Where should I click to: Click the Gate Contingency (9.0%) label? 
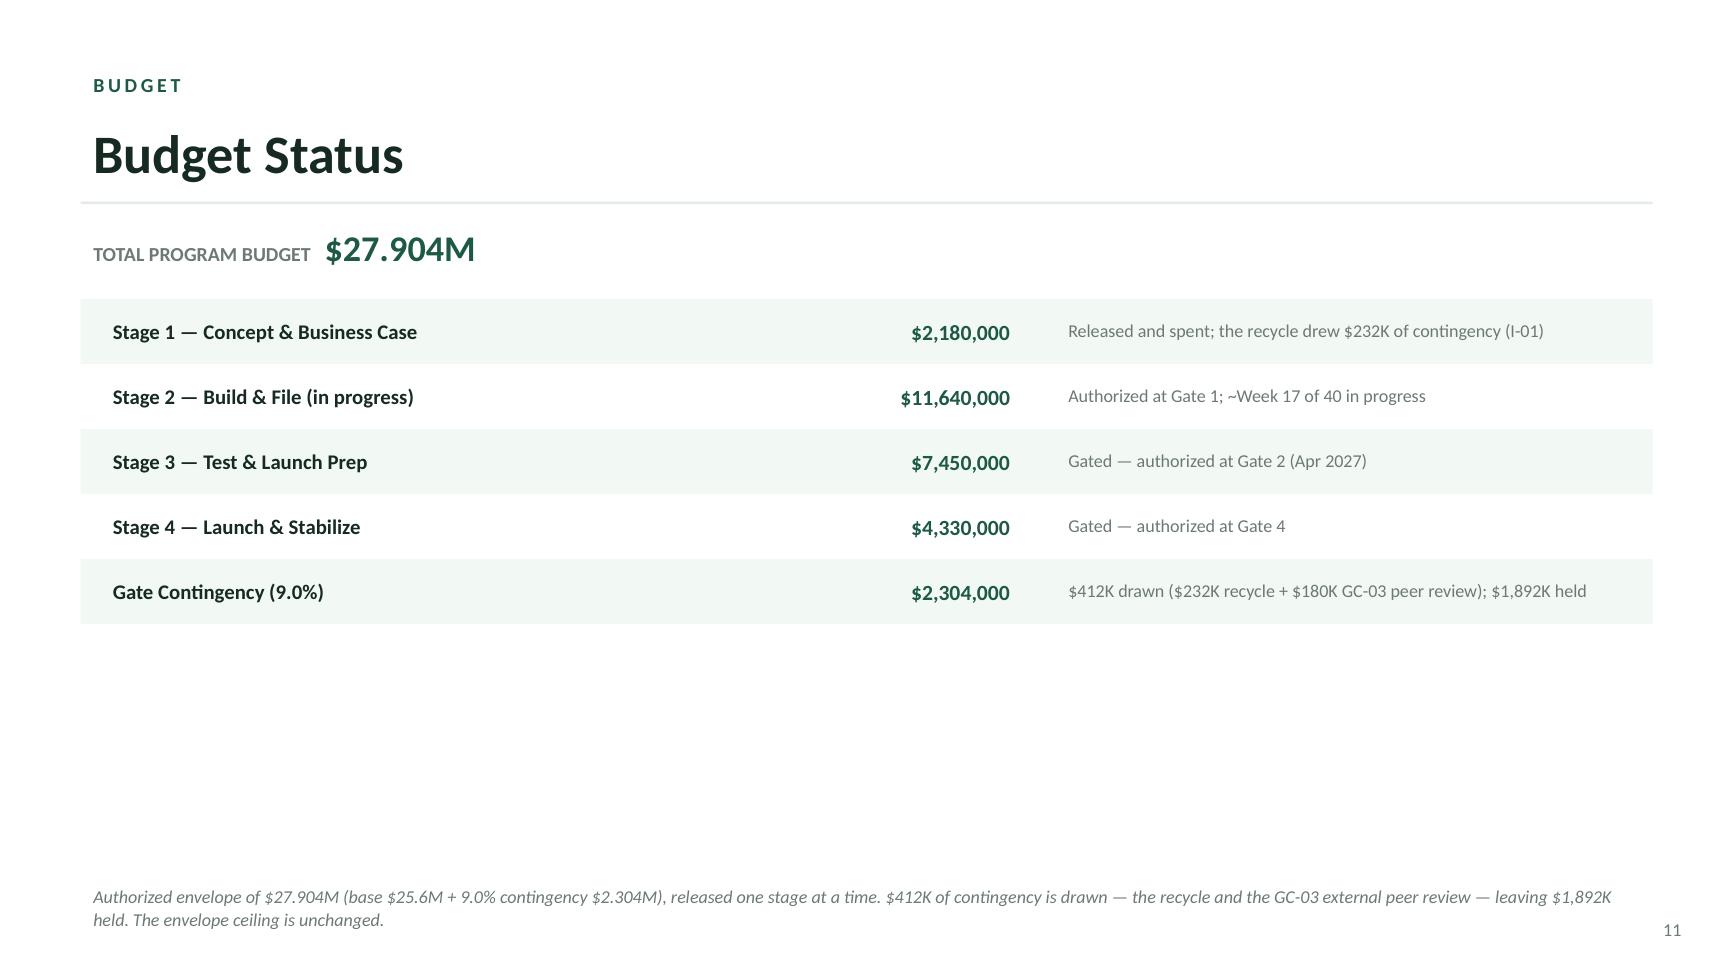[218, 592]
